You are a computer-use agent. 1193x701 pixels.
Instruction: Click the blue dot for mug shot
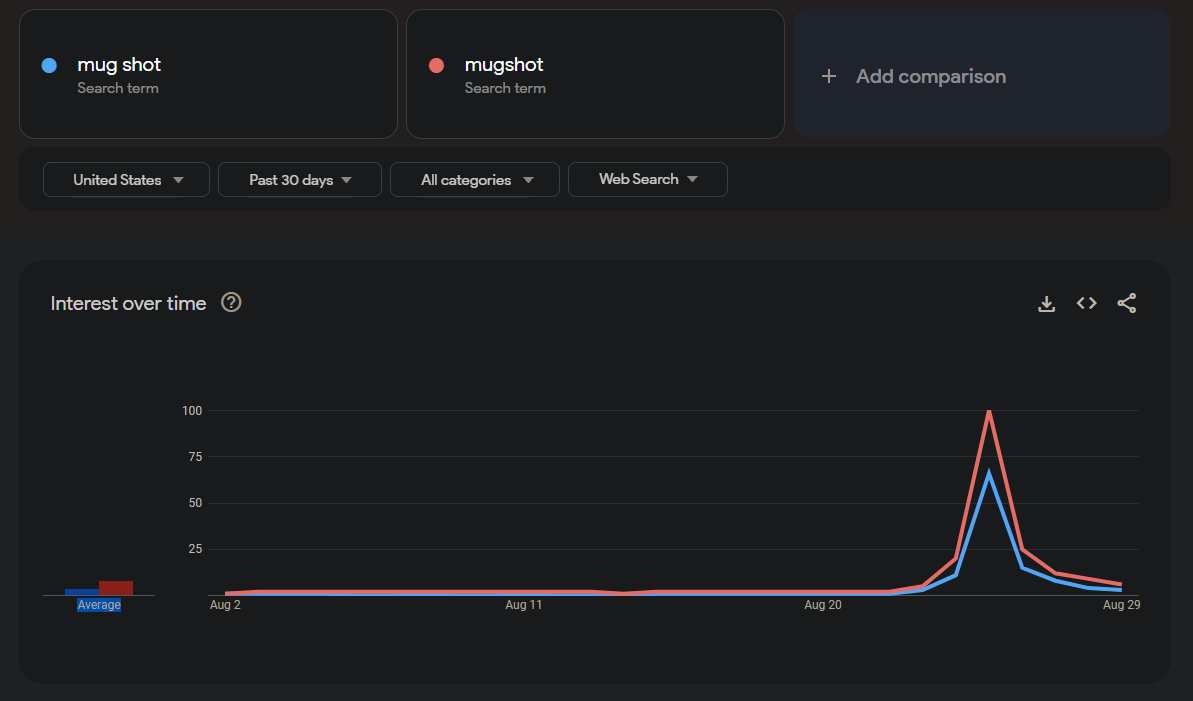pos(49,65)
